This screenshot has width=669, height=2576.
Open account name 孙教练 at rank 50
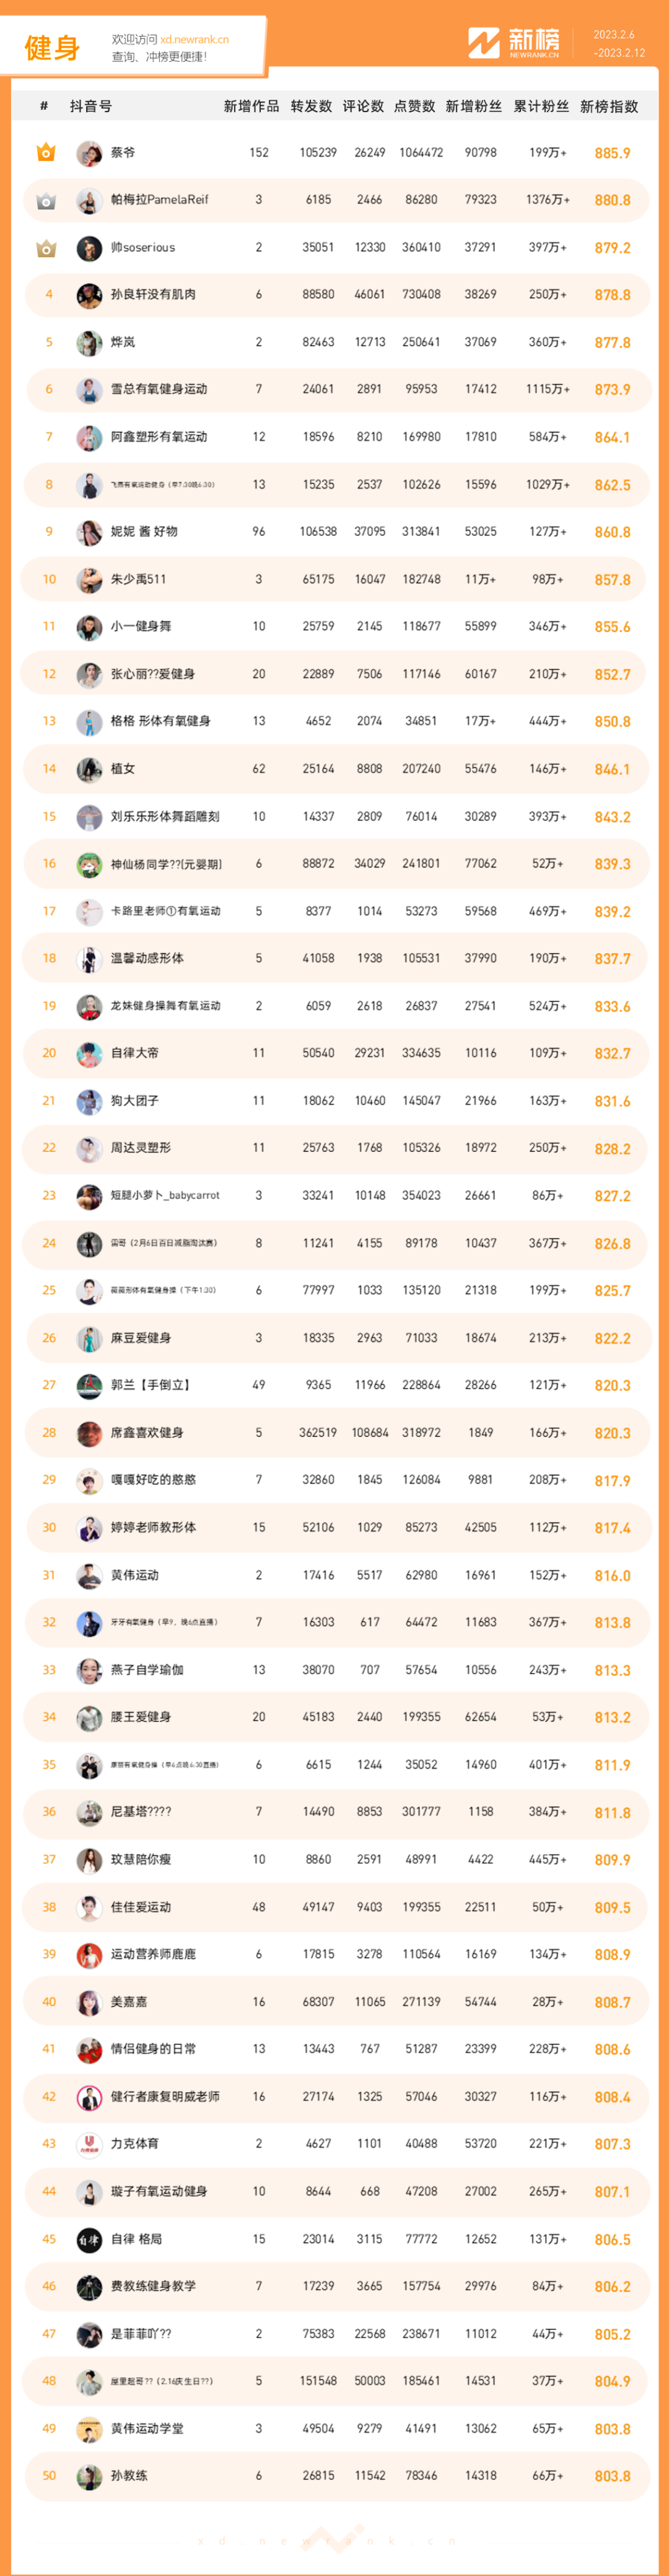click(x=129, y=2476)
